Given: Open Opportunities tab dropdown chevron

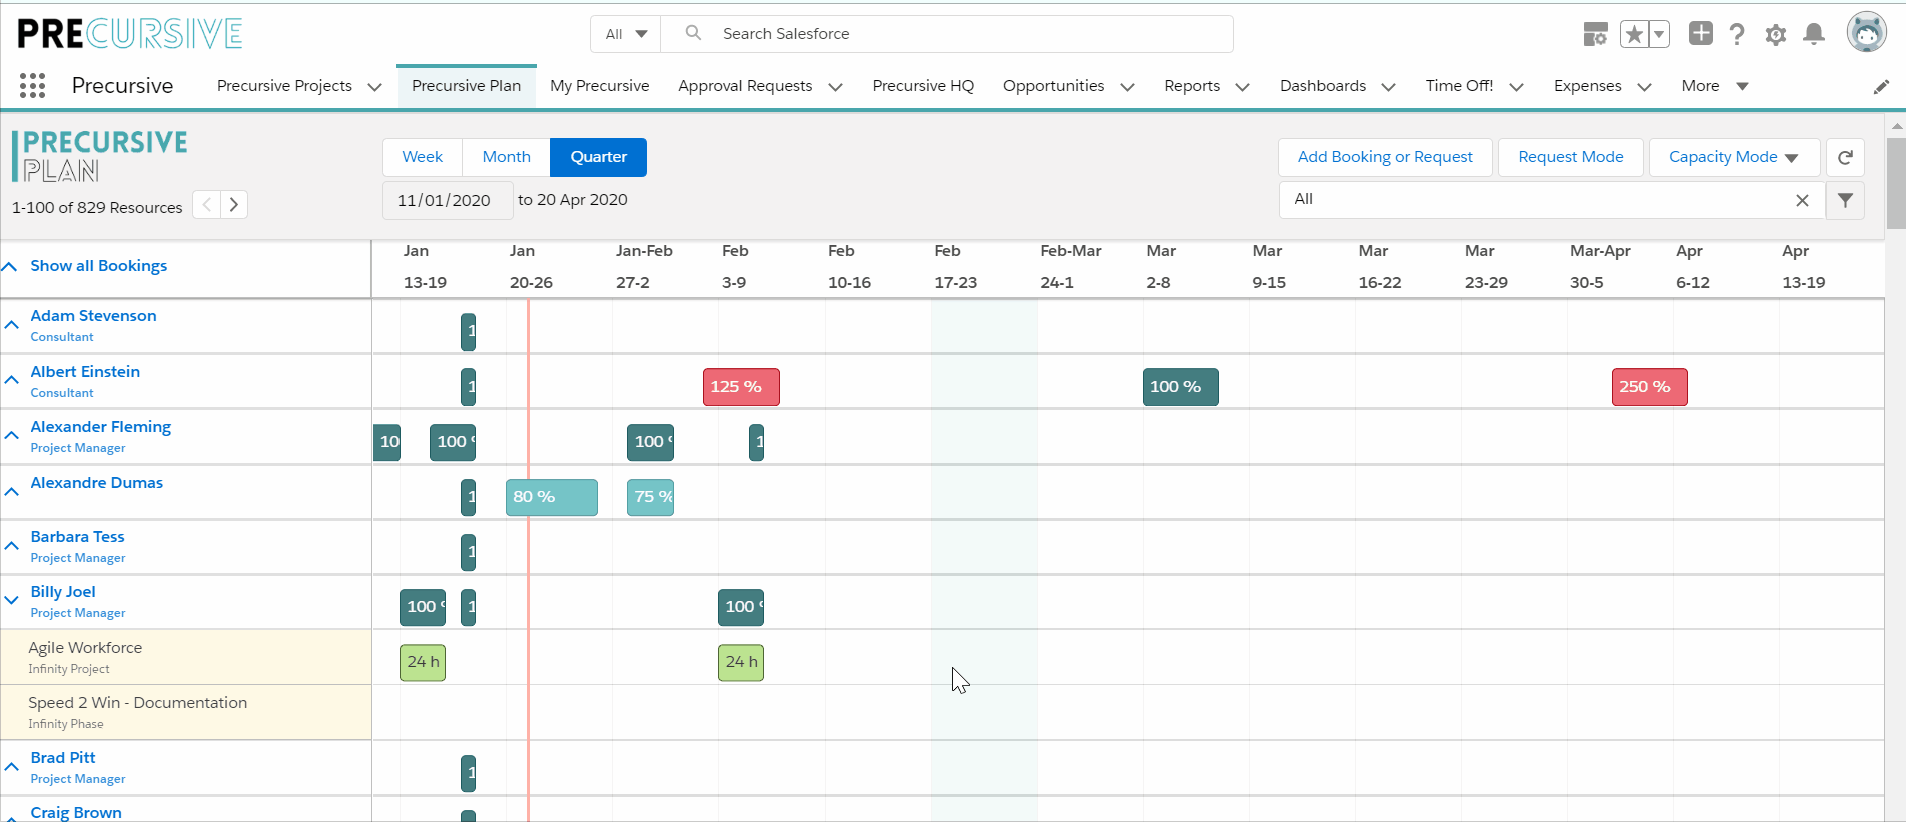Looking at the screenshot, I should click(x=1128, y=87).
